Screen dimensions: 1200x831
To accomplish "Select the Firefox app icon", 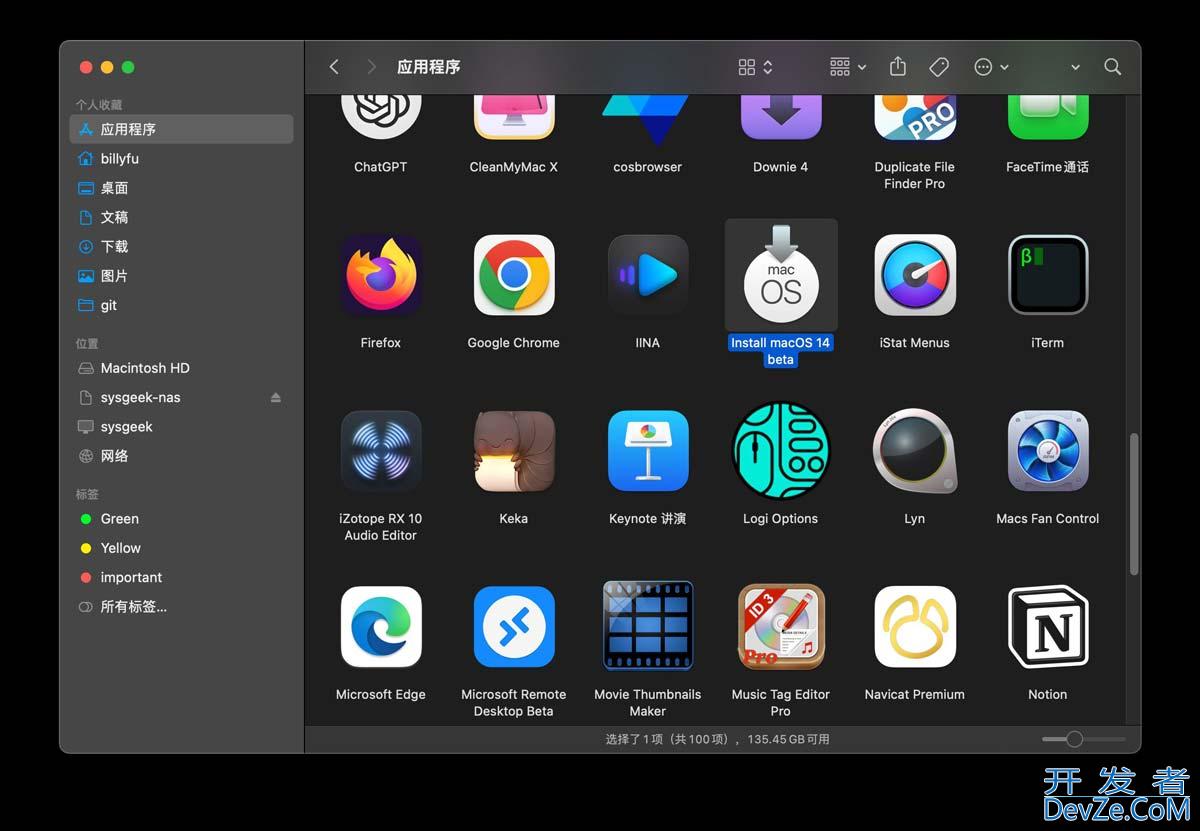I will (x=381, y=275).
